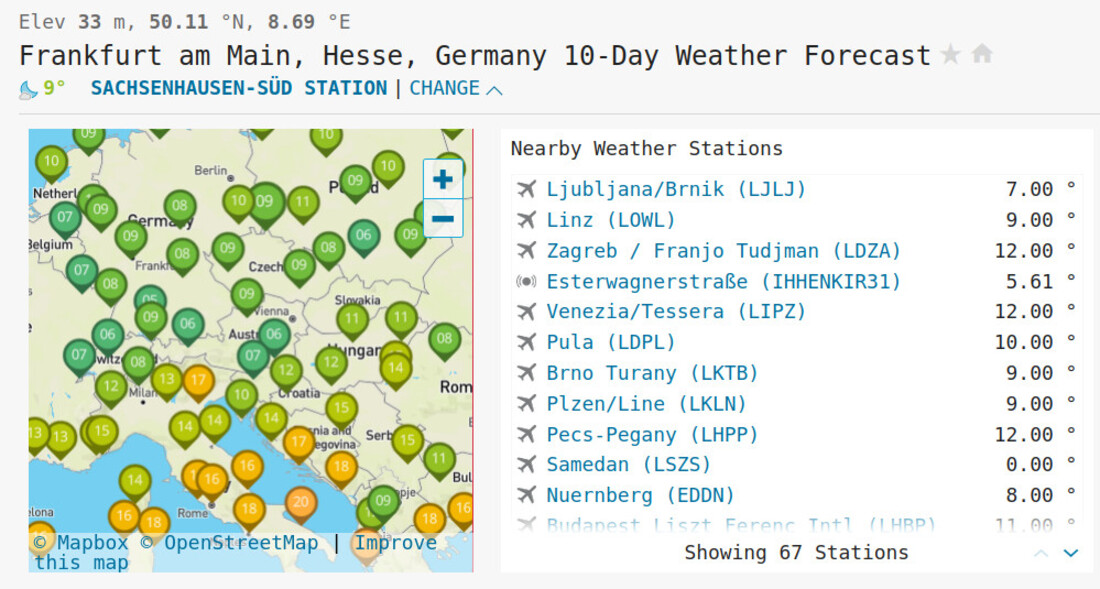The height and width of the screenshot is (589, 1100).
Task: Open the OpenStreetMap attribution link
Action: pyautogui.click(x=231, y=543)
